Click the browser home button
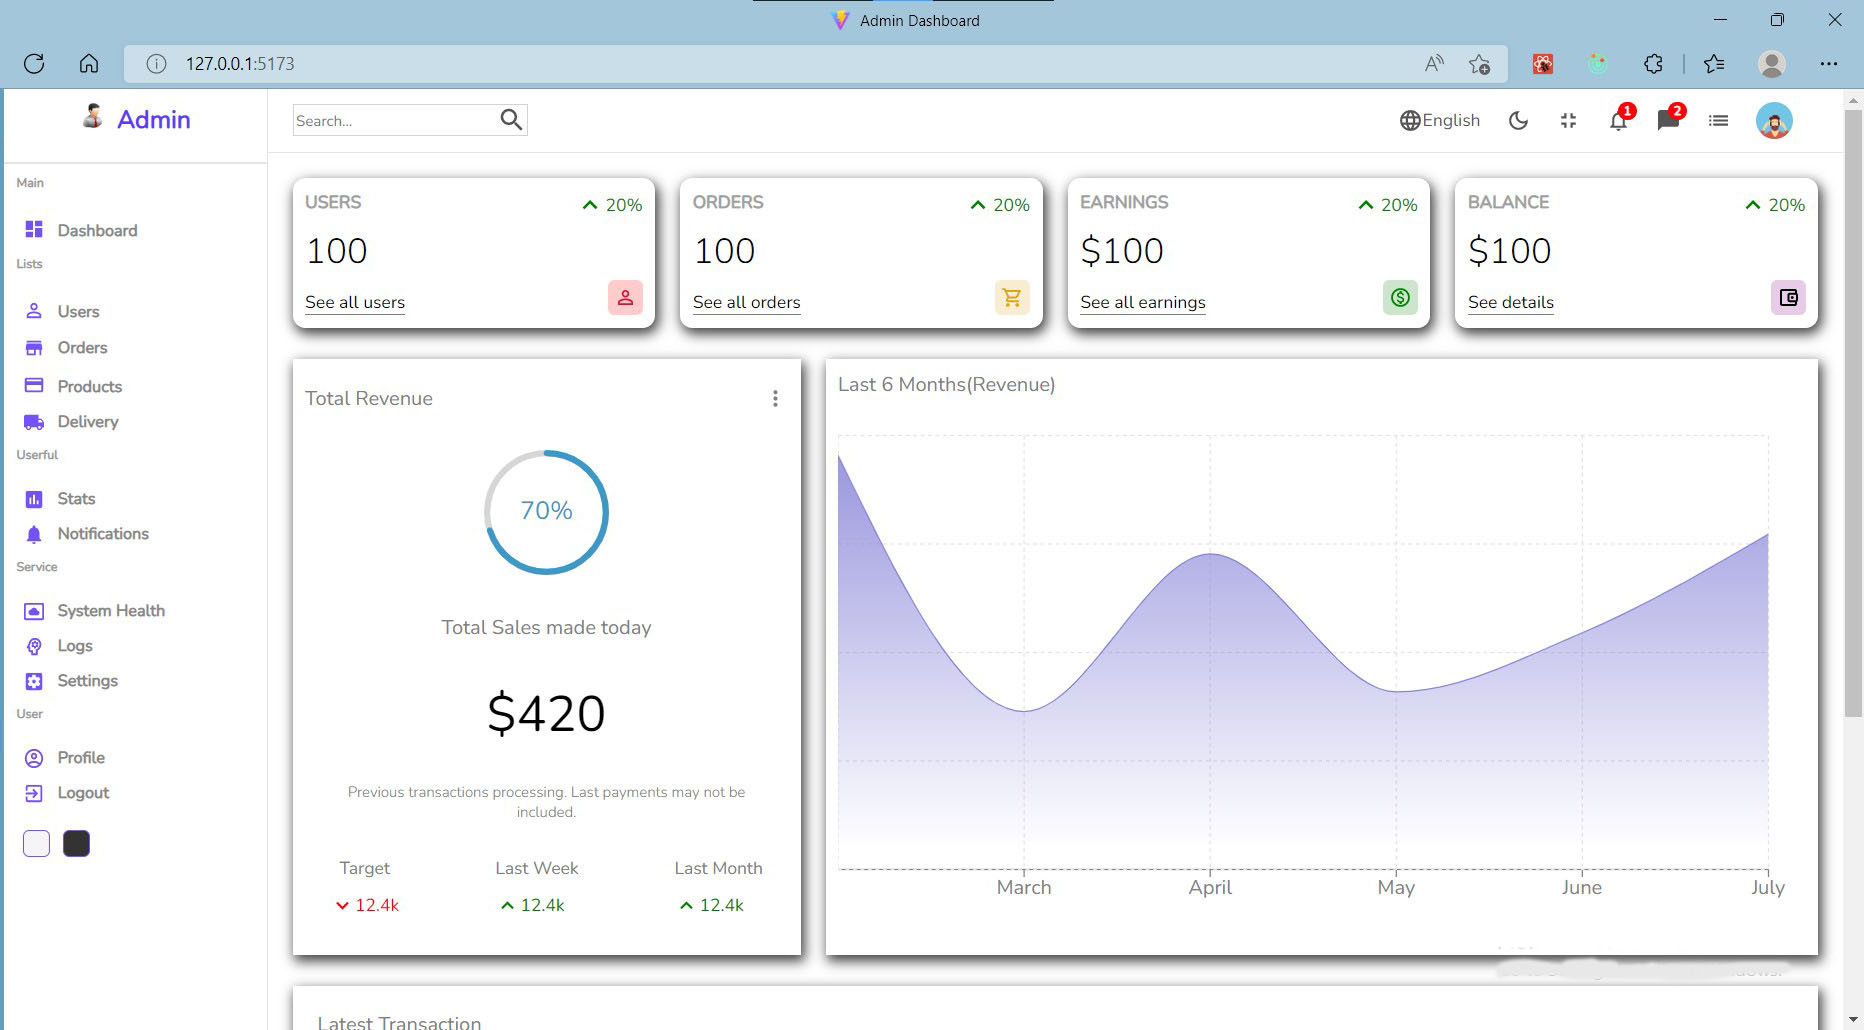1864x1030 pixels. click(89, 64)
